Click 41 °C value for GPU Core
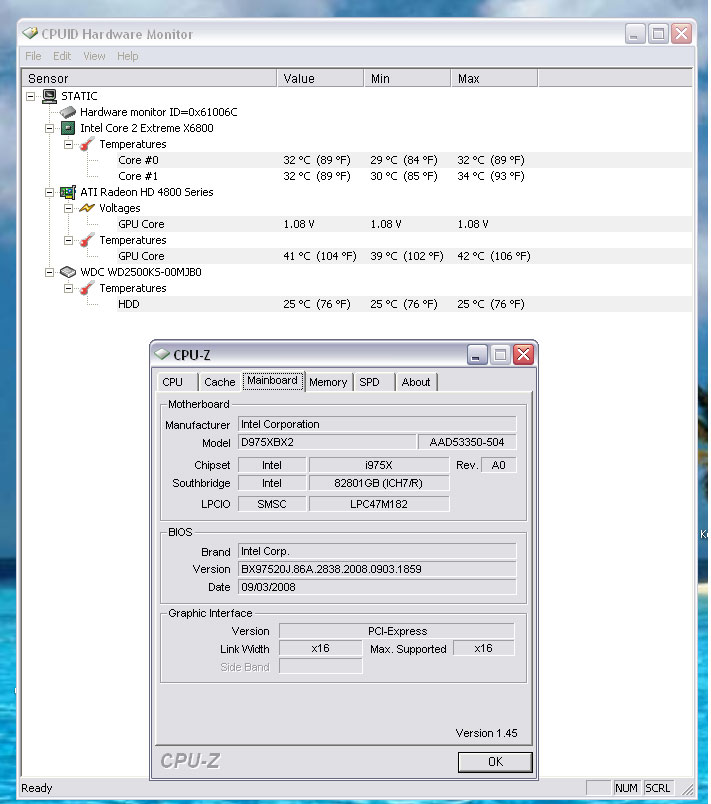The width and height of the screenshot is (711, 804). coord(320,256)
